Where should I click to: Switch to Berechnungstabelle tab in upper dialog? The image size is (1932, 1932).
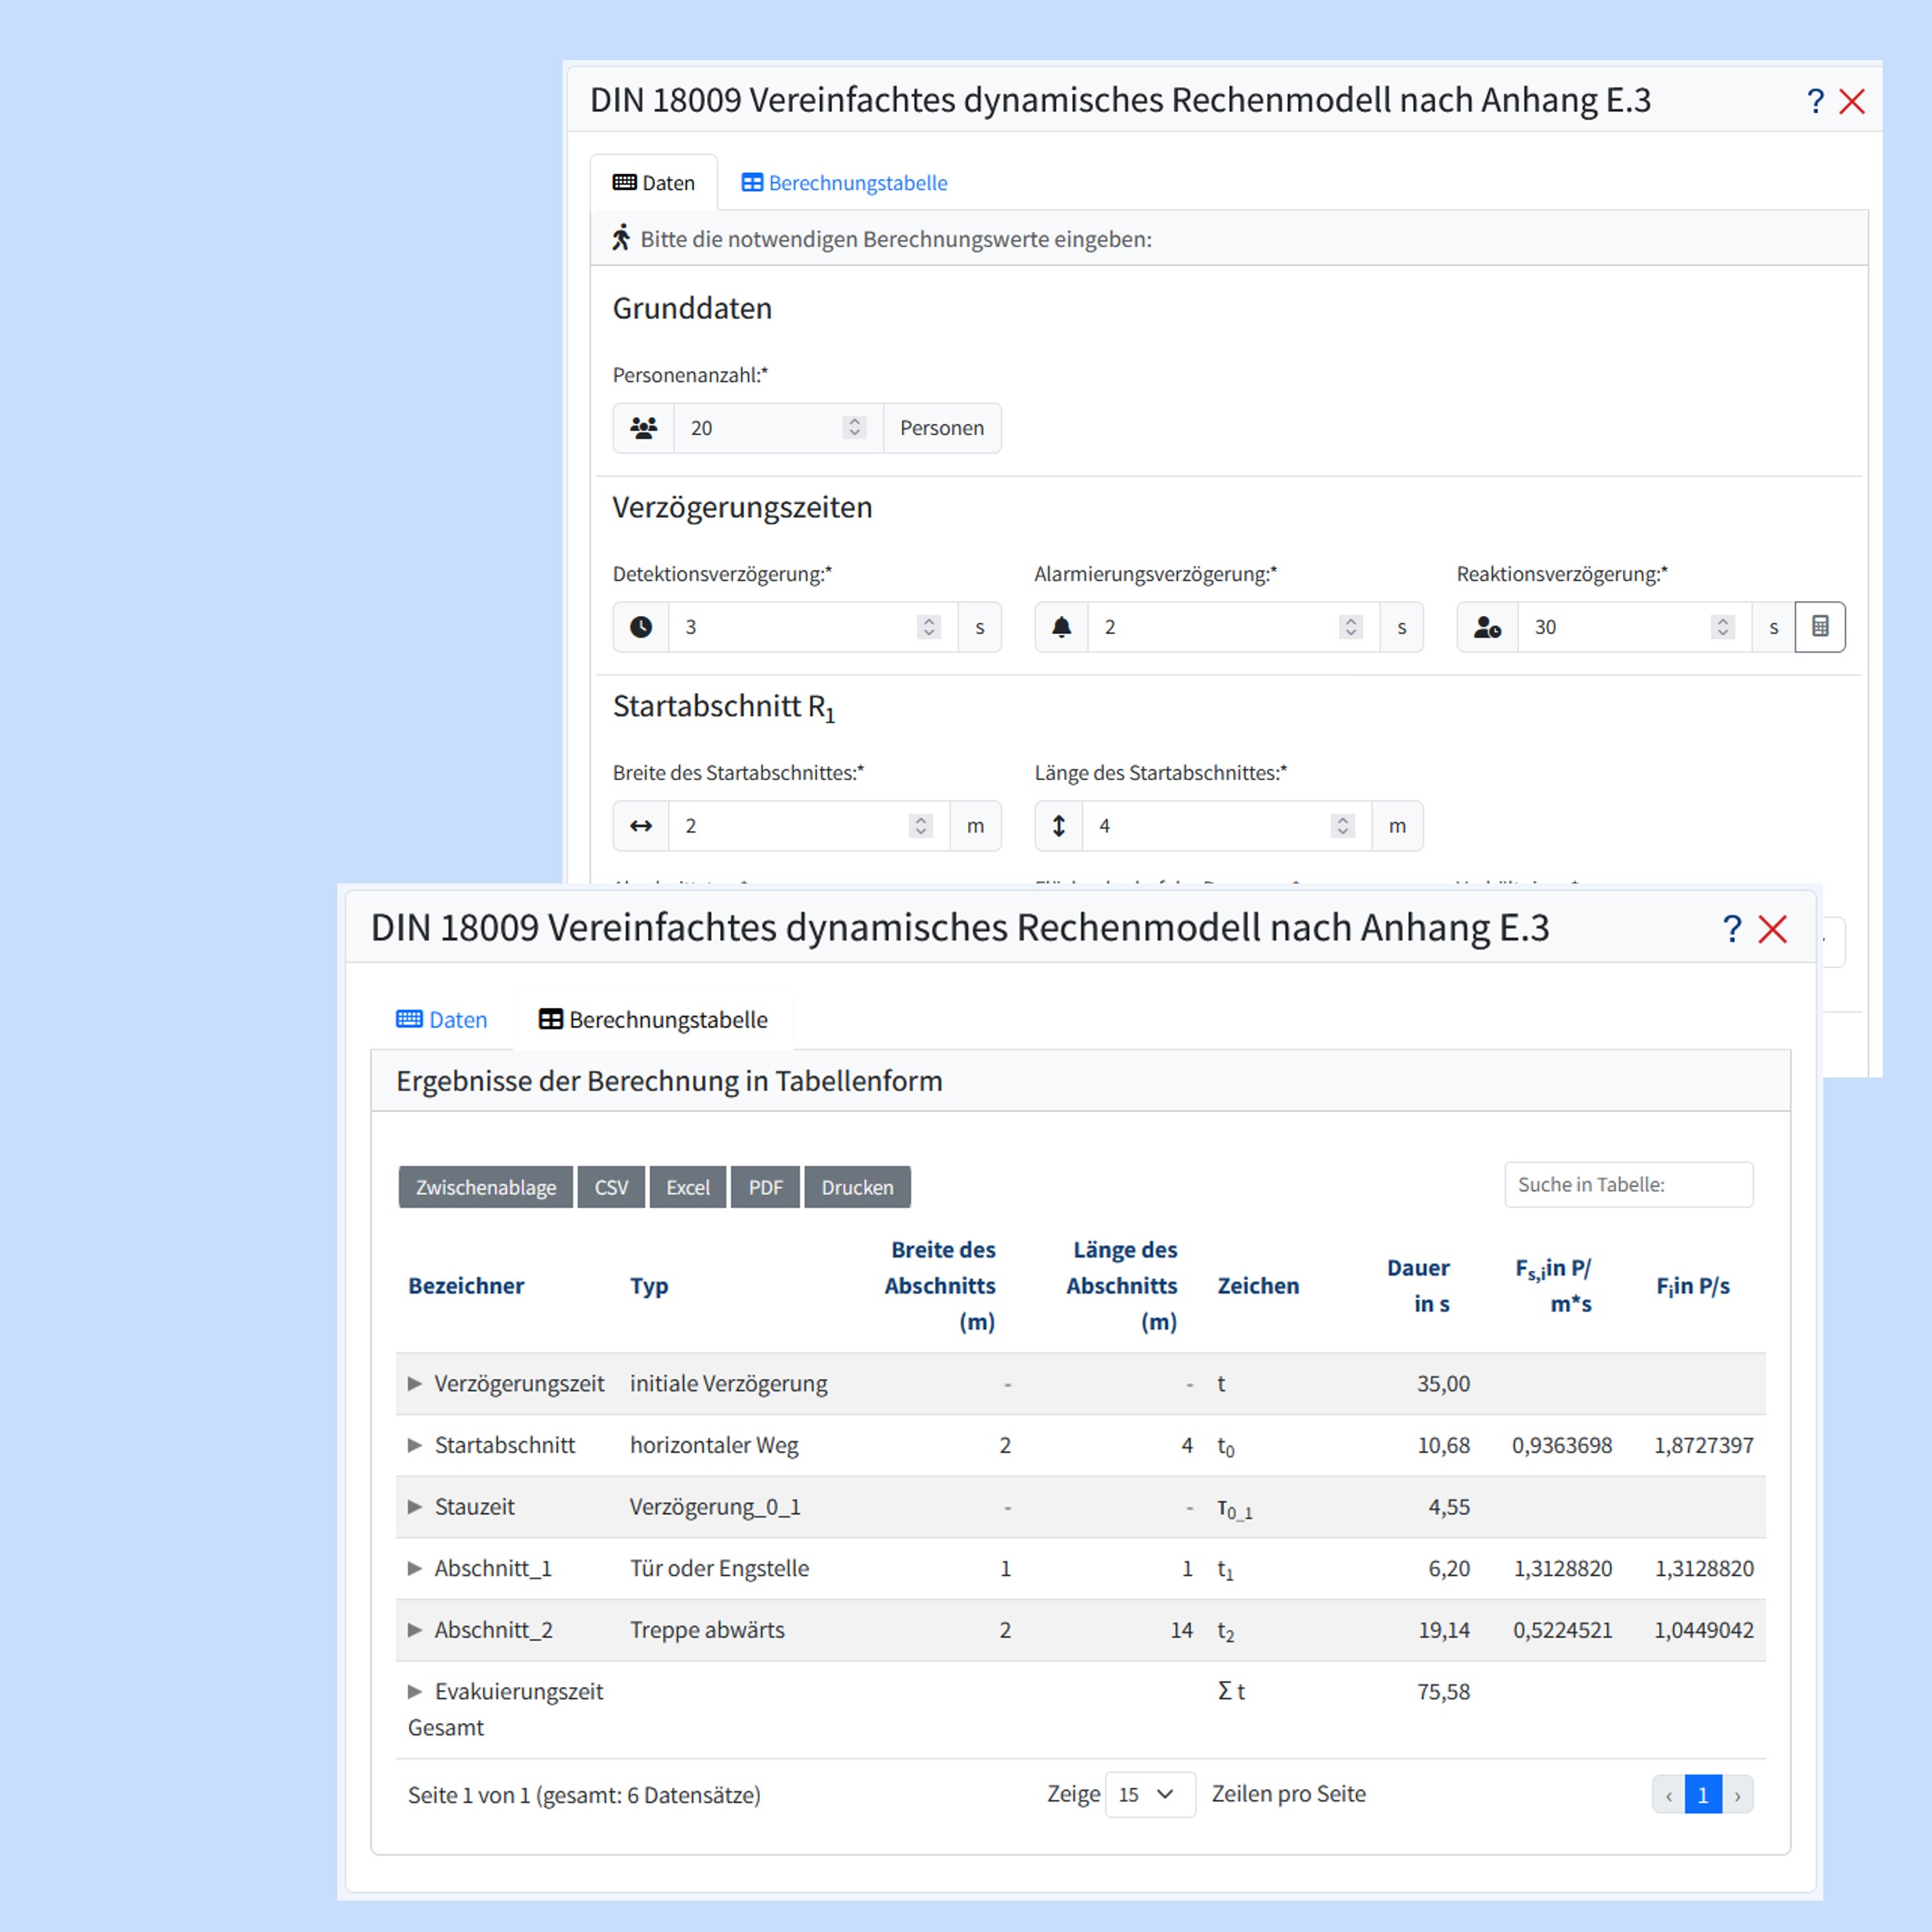[x=844, y=183]
